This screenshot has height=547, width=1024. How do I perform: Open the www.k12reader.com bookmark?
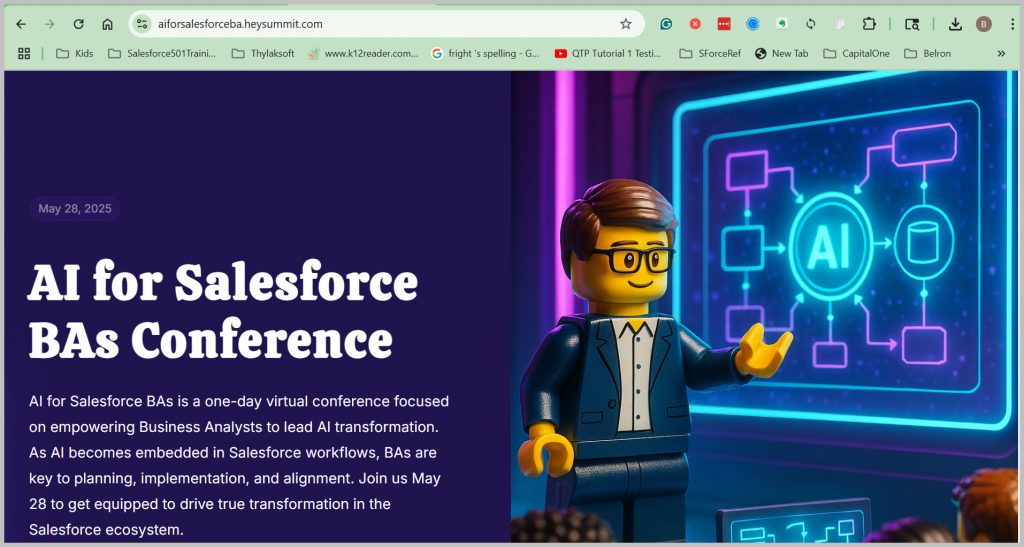coord(363,54)
